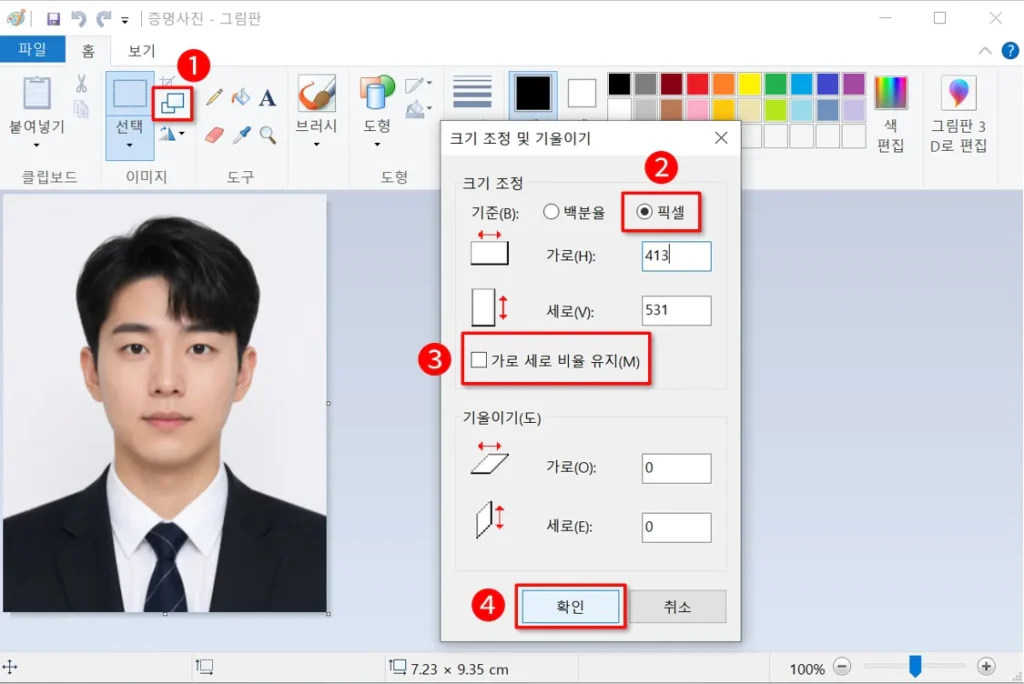Select the Fill with color bucket
Screen dimensions: 1024x684
[241, 97]
